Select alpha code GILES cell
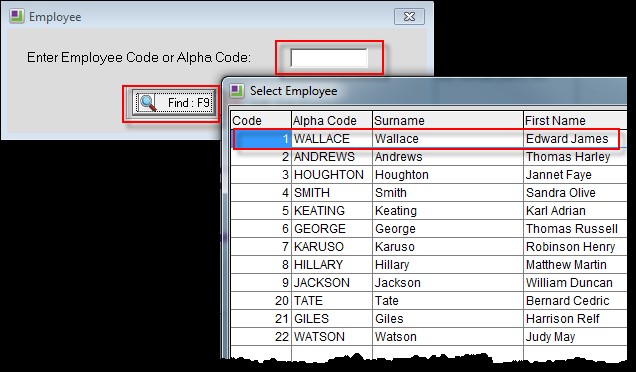 click(x=332, y=318)
